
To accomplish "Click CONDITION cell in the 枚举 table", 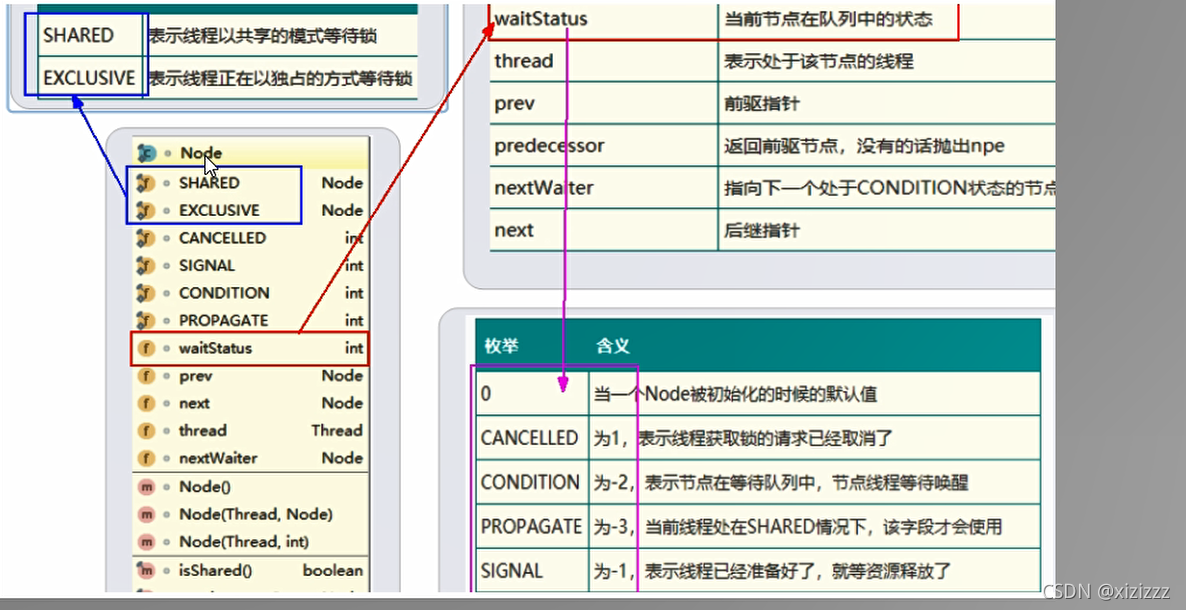I will click(x=532, y=482).
